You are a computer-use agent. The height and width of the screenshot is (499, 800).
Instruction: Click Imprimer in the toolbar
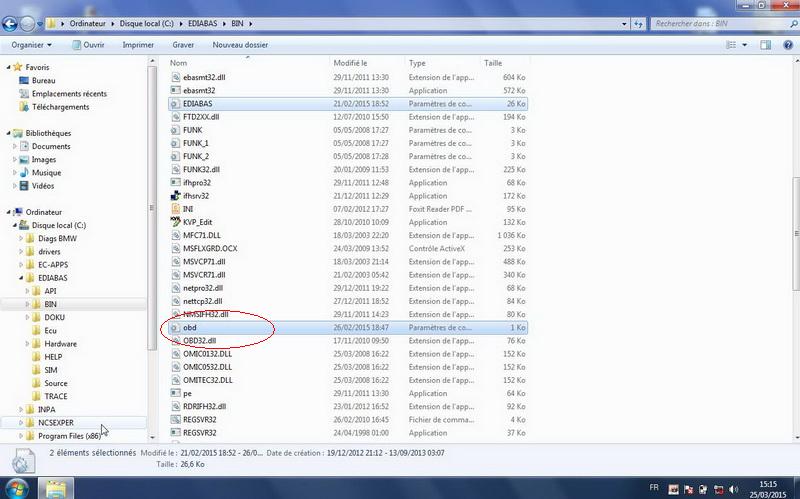[138, 45]
